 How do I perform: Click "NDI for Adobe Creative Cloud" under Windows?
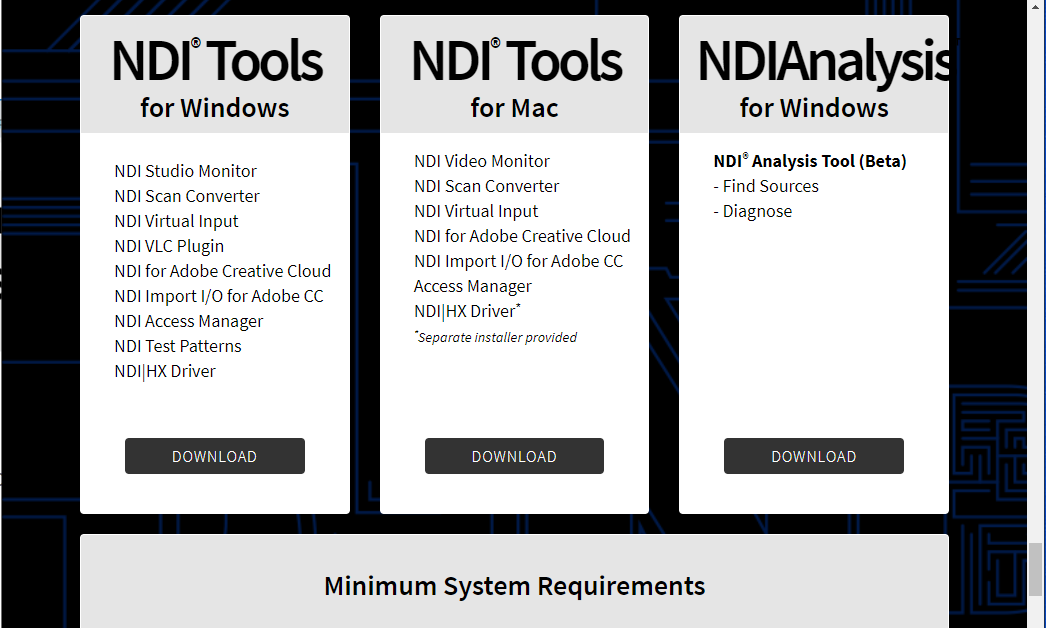pos(223,271)
